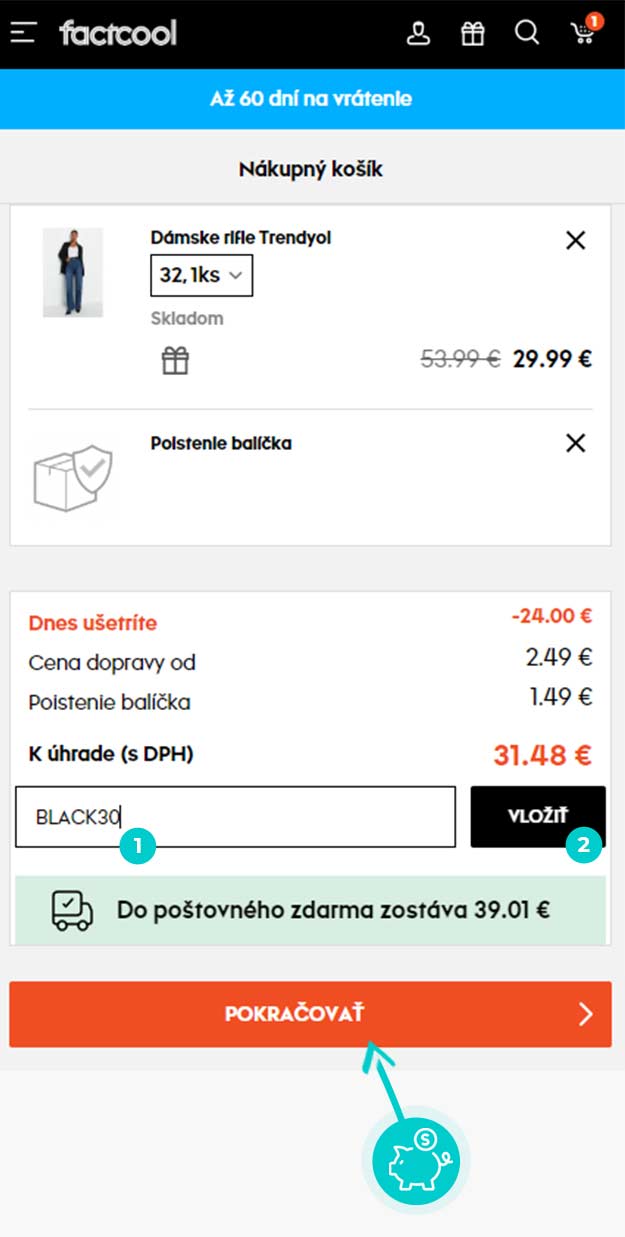The image size is (625, 1237).
Task: Open search with the magnifier icon
Action: (x=527, y=33)
